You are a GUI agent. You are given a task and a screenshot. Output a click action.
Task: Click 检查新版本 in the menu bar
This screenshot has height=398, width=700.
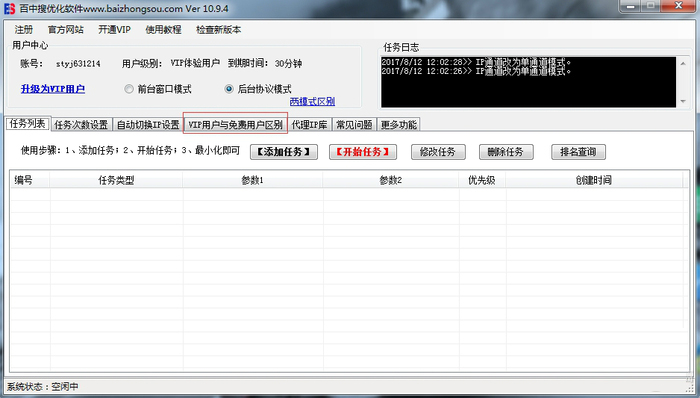point(218,29)
